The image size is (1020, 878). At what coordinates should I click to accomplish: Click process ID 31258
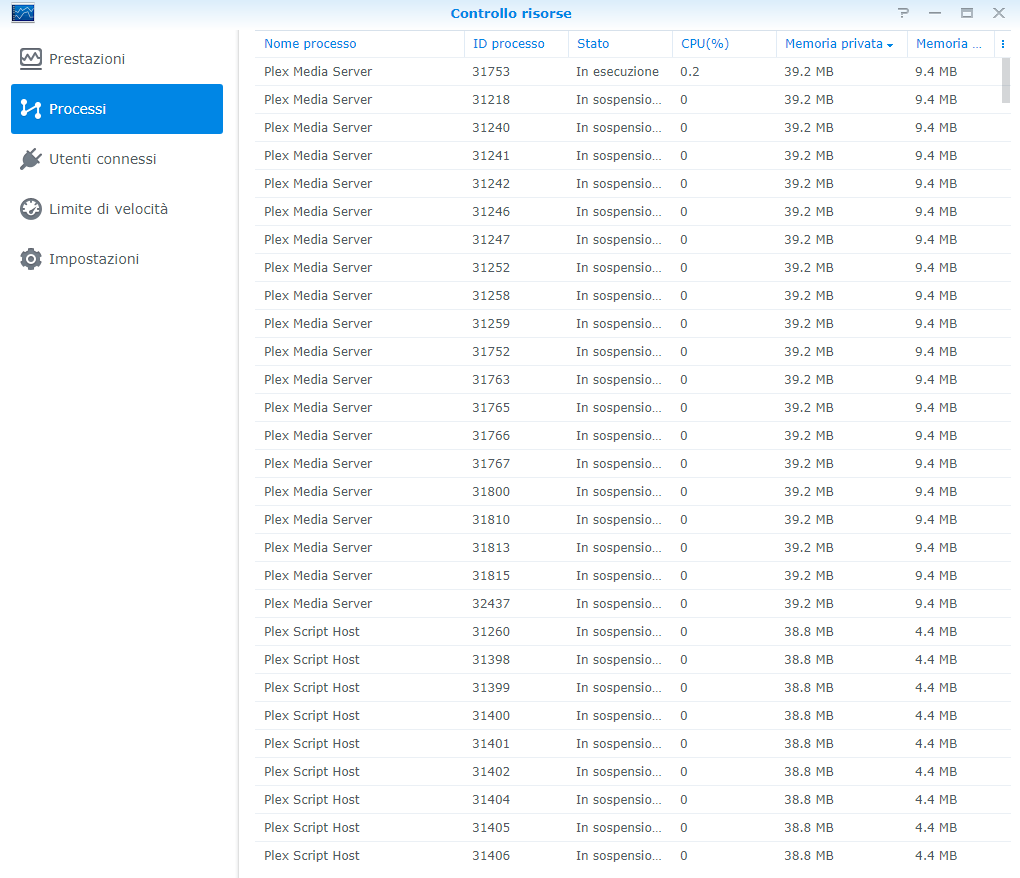491,295
